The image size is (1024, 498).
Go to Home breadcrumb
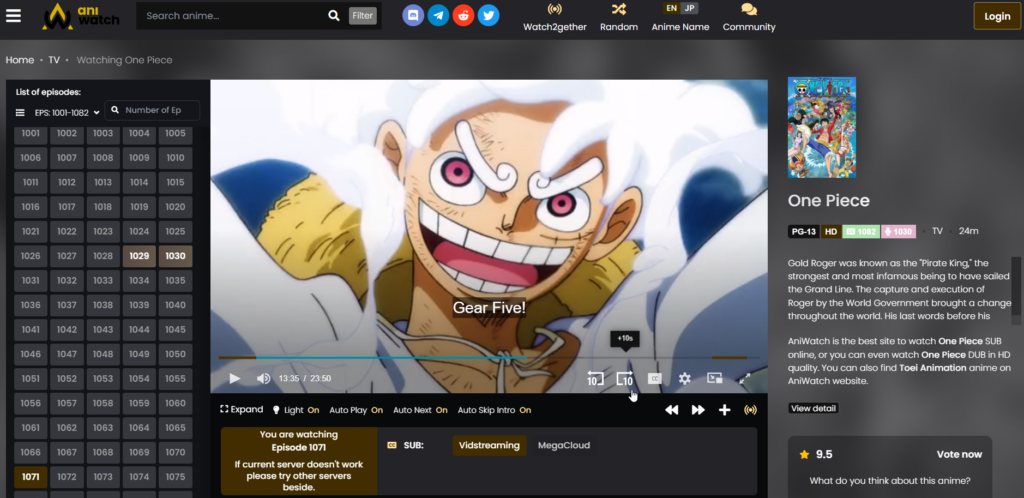pos(20,60)
